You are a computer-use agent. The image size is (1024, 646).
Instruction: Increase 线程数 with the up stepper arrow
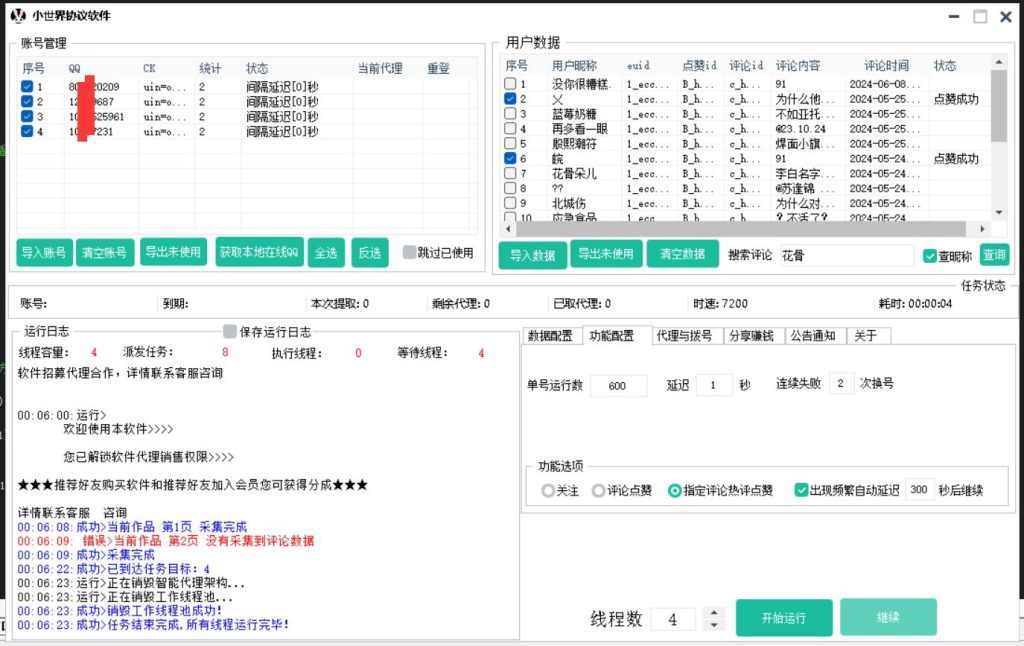(713, 611)
